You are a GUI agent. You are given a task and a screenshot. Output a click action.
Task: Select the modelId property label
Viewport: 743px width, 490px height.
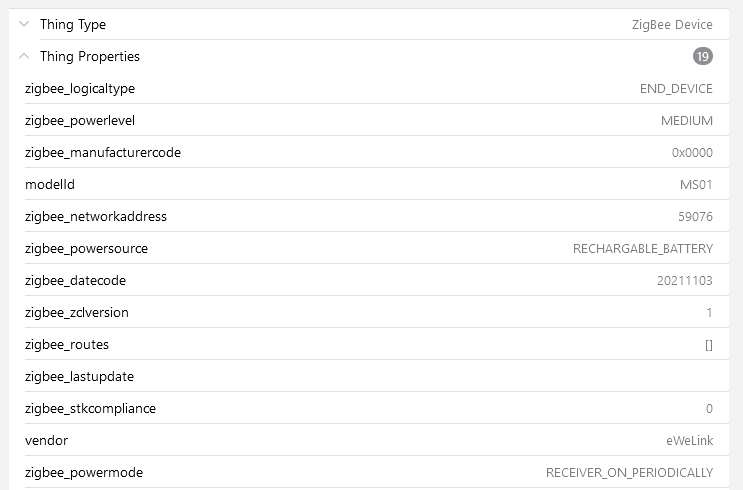pyautogui.click(x=50, y=185)
